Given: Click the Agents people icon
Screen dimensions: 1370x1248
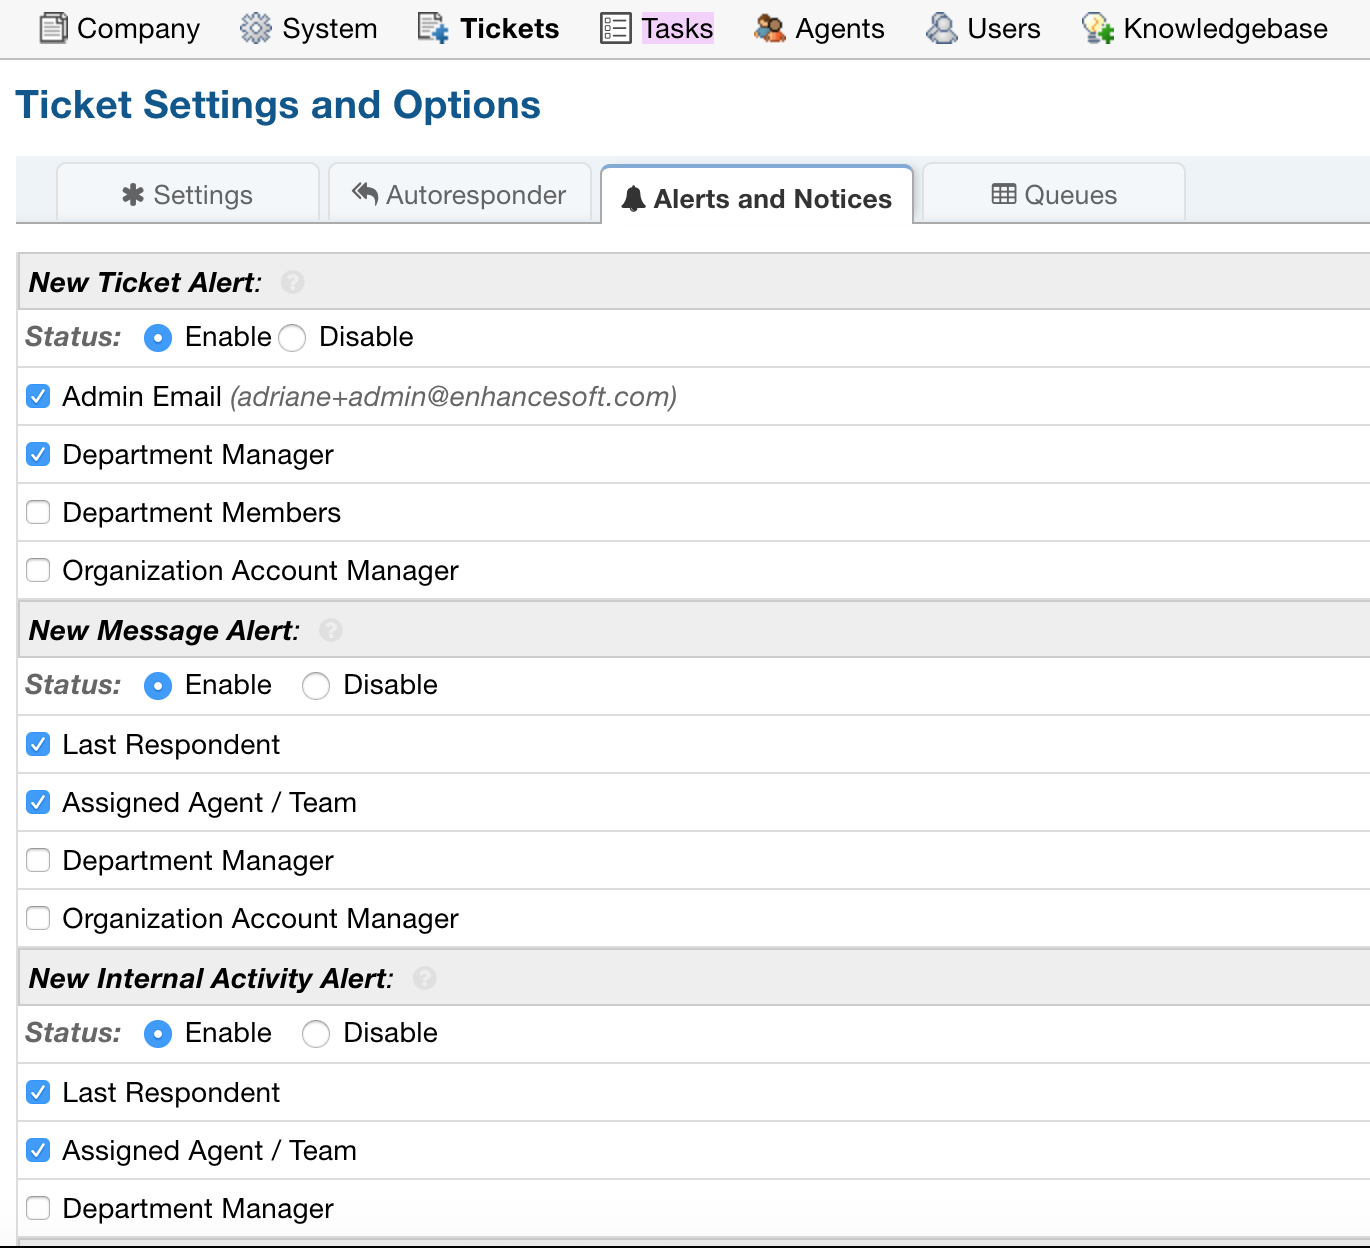Looking at the screenshot, I should pyautogui.click(x=770, y=28).
